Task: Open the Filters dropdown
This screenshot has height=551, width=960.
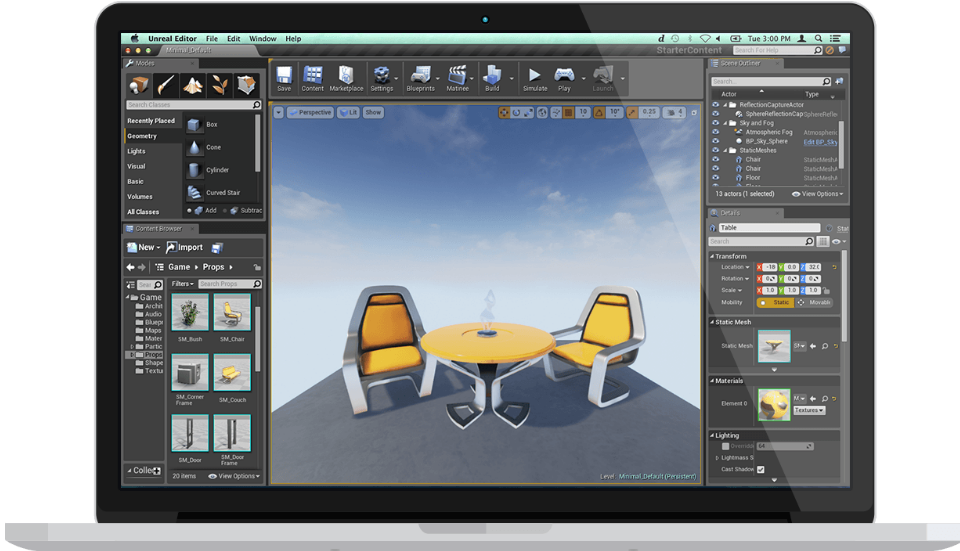Action: [182, 284]
